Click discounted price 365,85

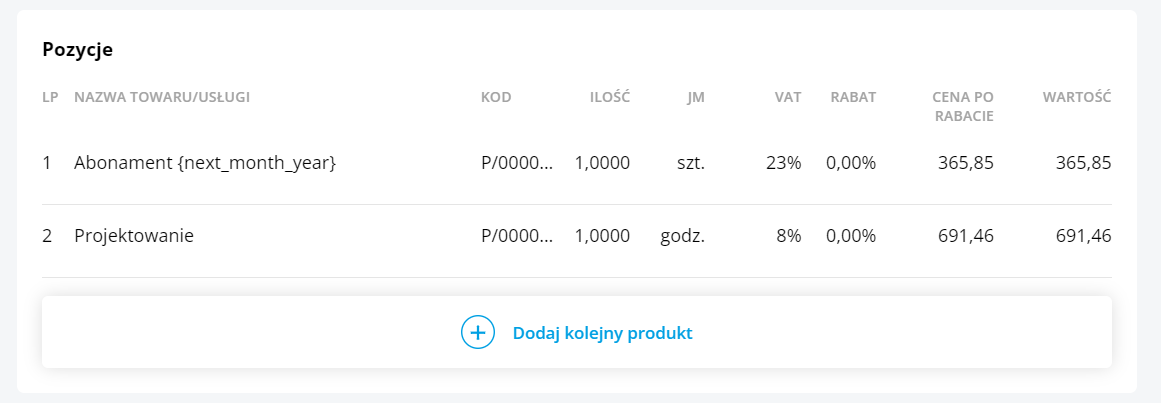click(967, 163)
